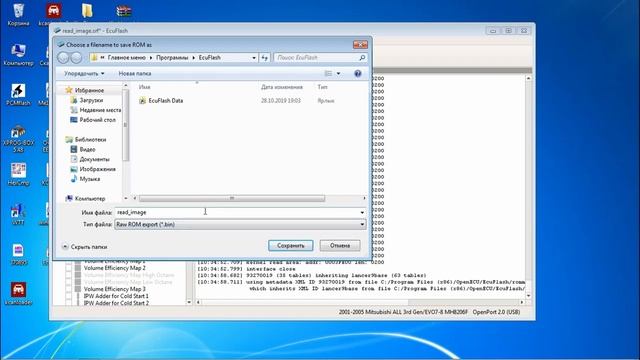Refresh the folder via address bar button

coord(264,58)
